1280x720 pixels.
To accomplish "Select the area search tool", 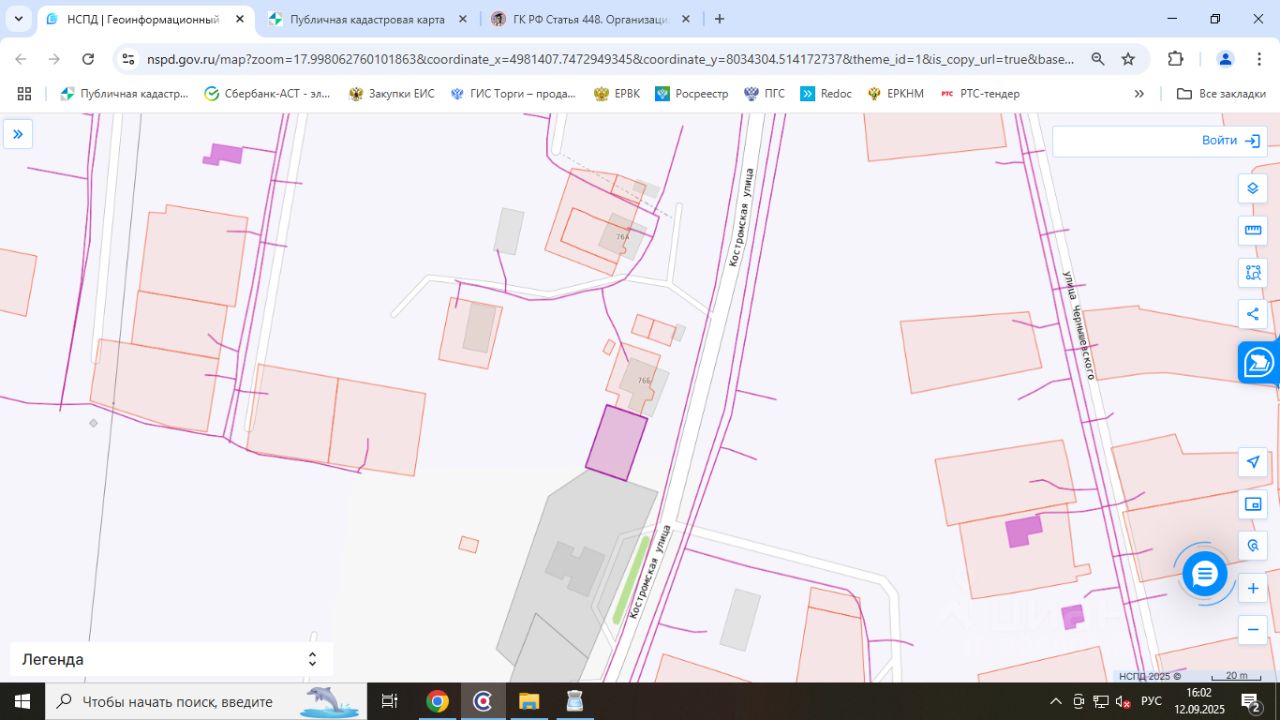I will tap(1253, 272).
